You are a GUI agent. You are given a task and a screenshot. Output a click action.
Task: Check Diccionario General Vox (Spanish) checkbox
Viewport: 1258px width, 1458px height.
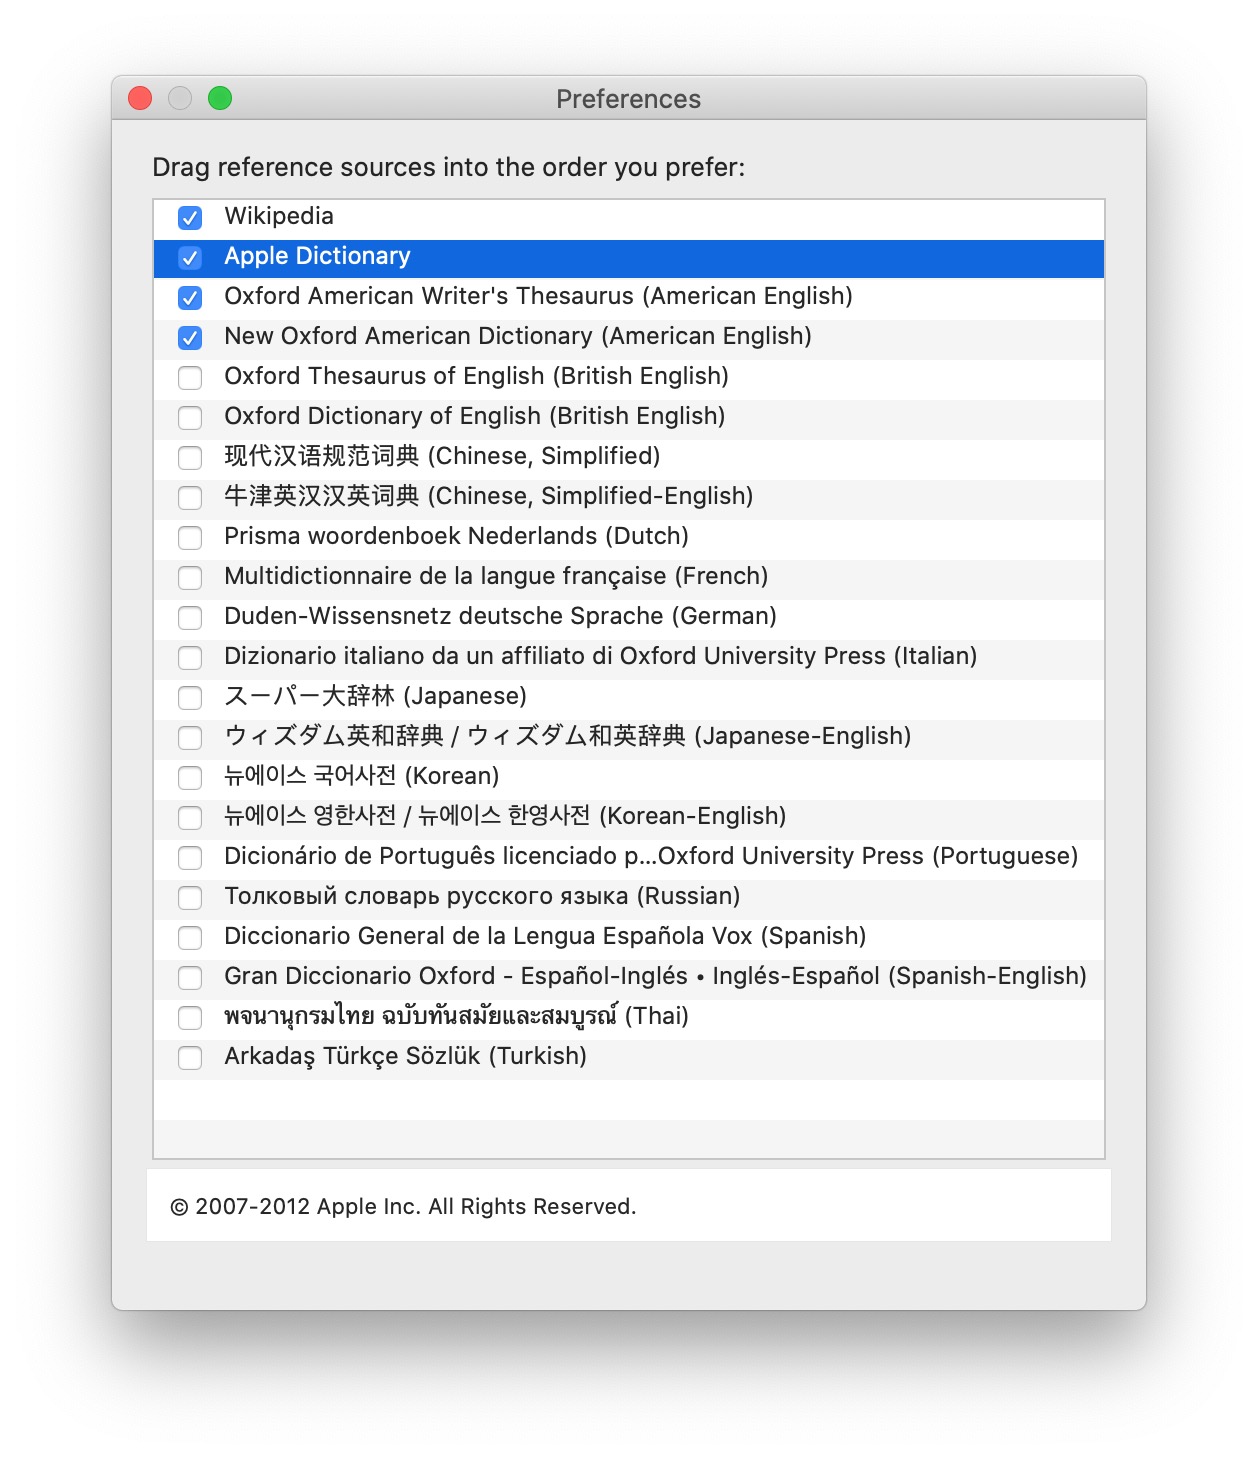[x=190, y=937]
